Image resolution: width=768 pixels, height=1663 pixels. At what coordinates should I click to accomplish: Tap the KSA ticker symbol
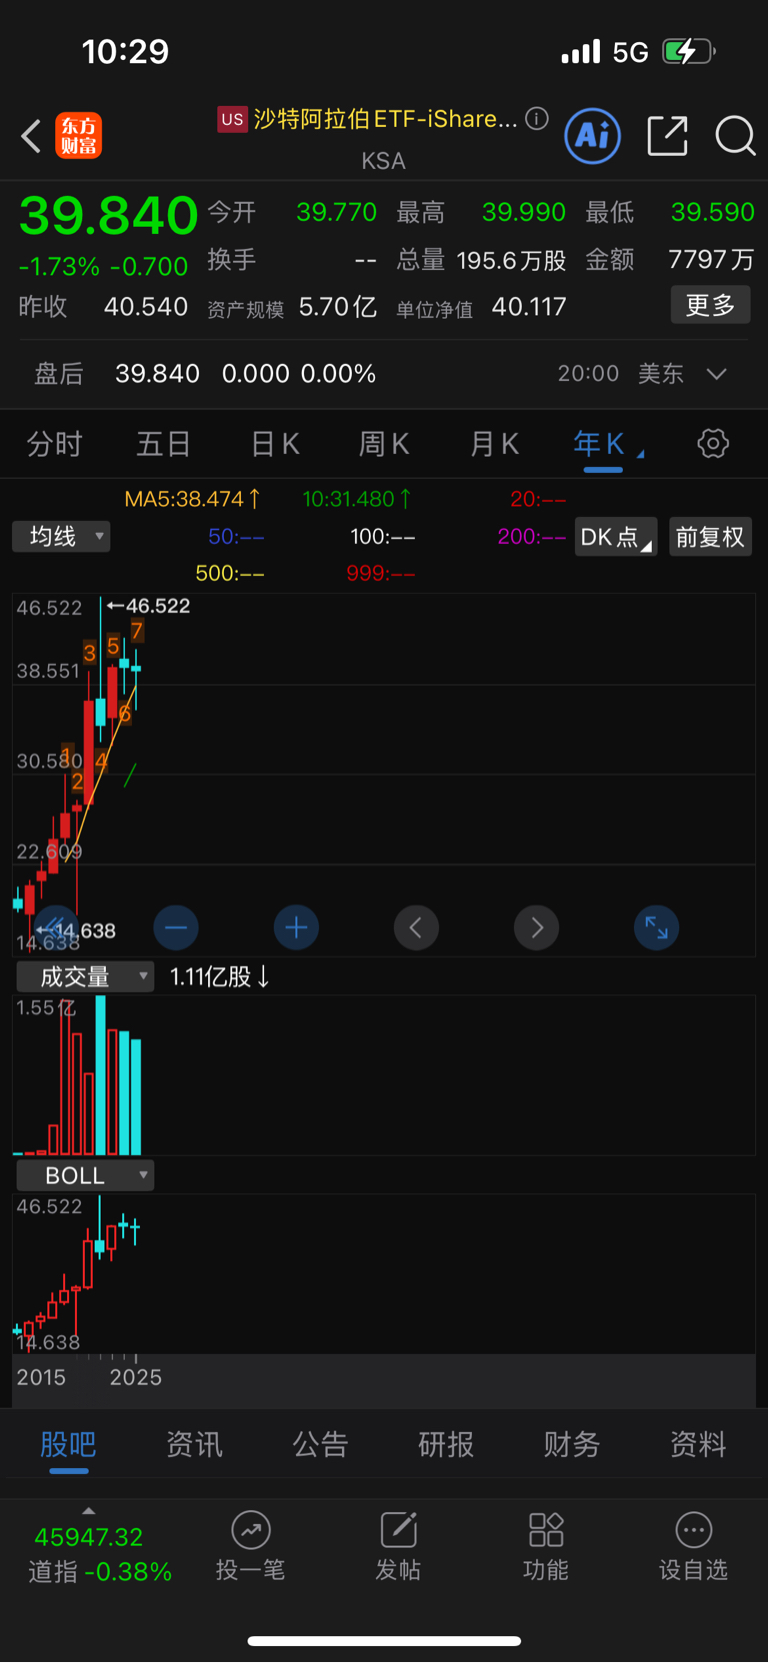pyautogui.click(x=383, y=161)
